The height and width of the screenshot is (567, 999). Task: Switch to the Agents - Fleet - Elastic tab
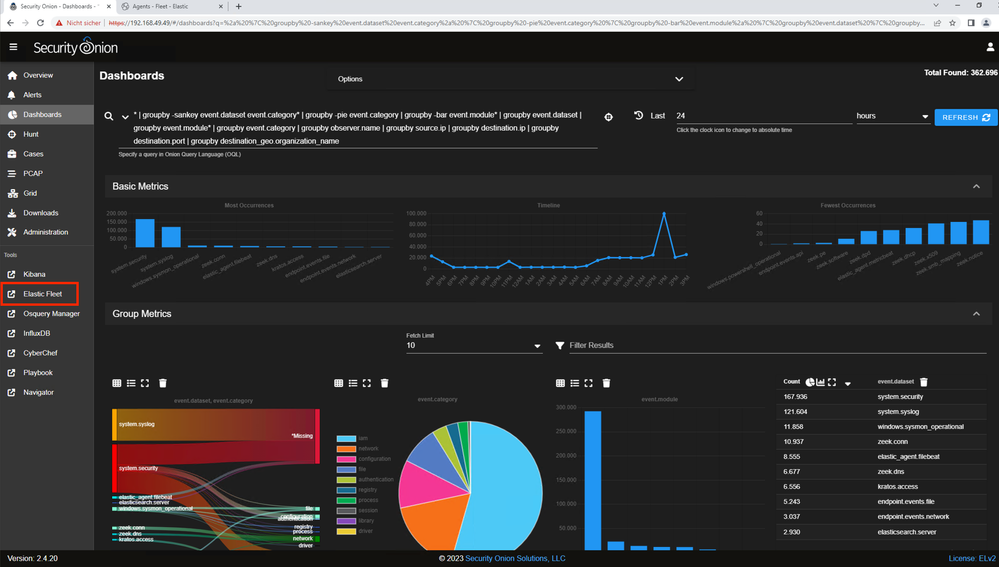point(171,6)
